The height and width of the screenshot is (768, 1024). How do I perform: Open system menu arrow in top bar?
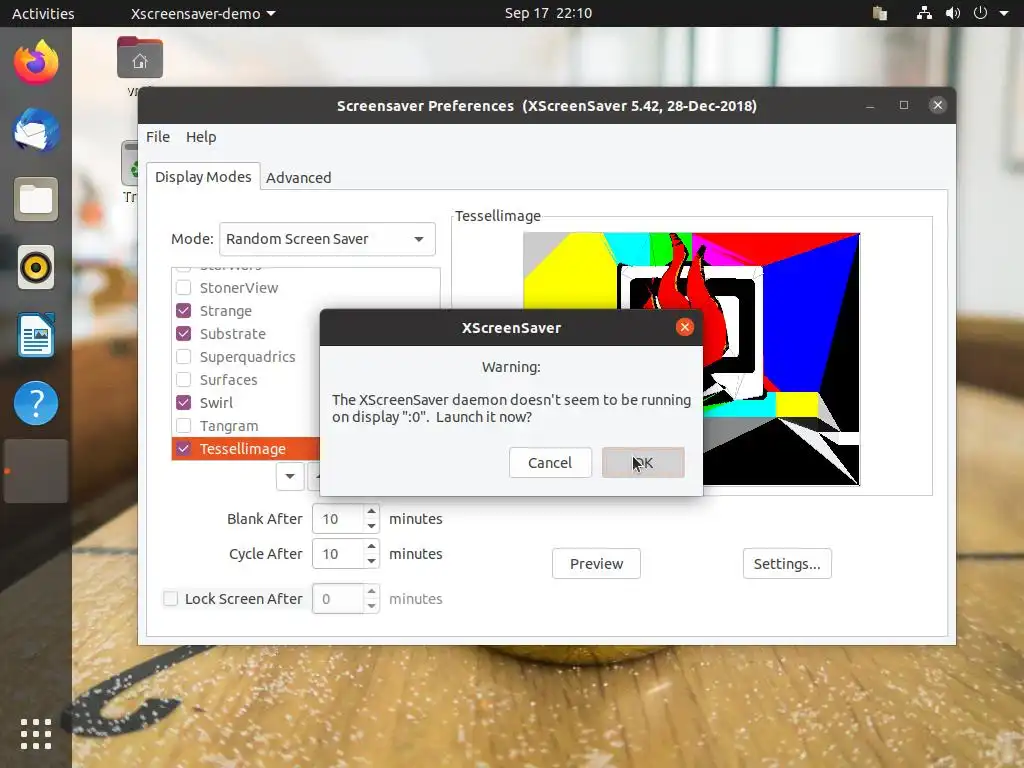(x=1004, y=13)
